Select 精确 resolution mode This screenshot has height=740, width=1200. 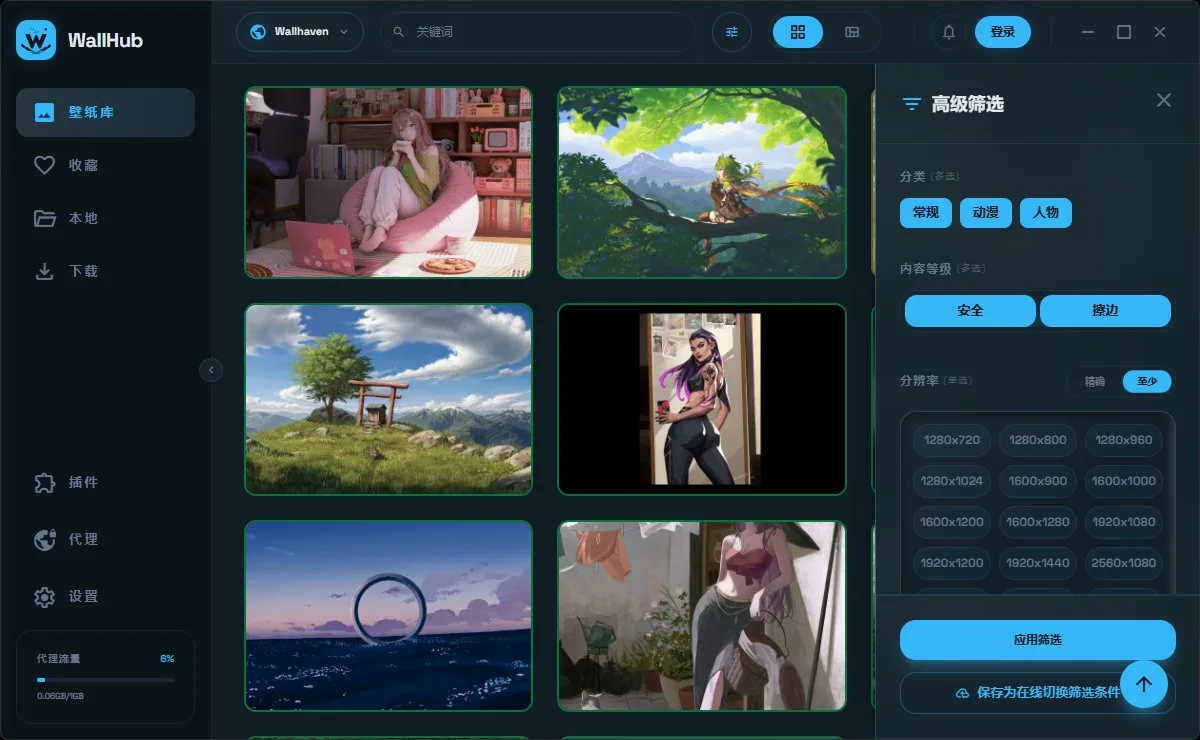tap(1095, 381)
